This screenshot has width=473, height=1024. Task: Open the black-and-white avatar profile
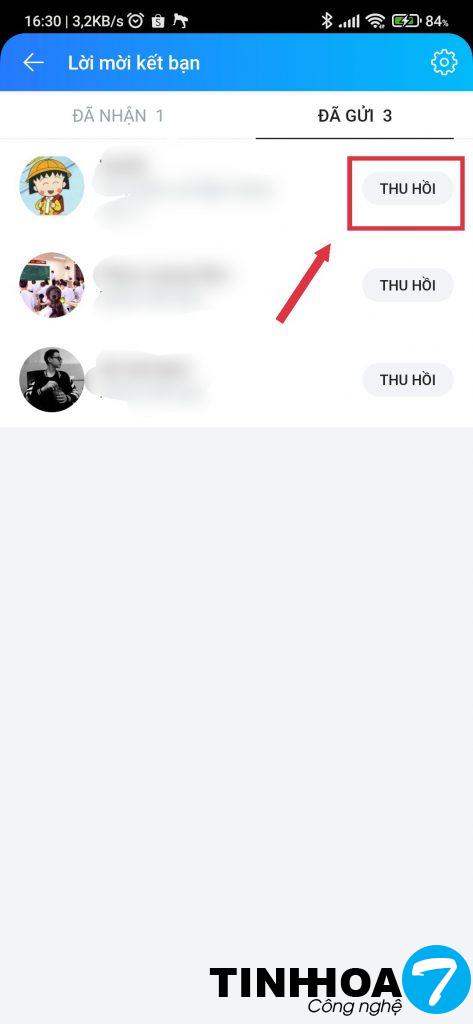pos(52,379)
